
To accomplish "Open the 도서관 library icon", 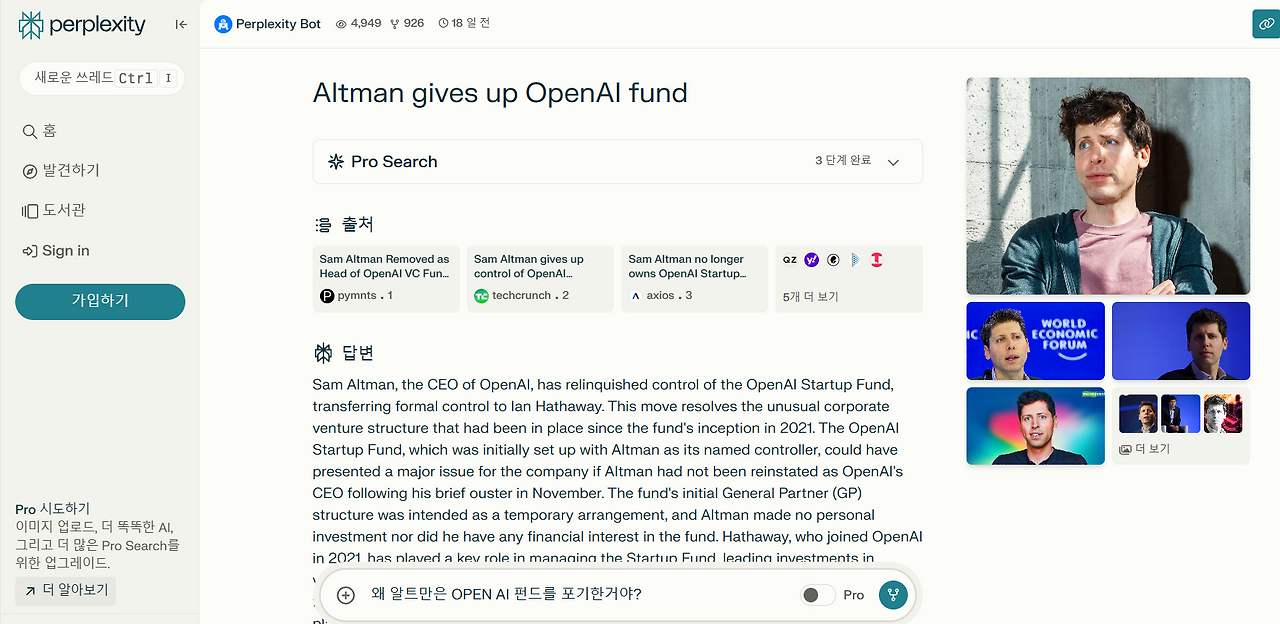I will click(32, 210).
